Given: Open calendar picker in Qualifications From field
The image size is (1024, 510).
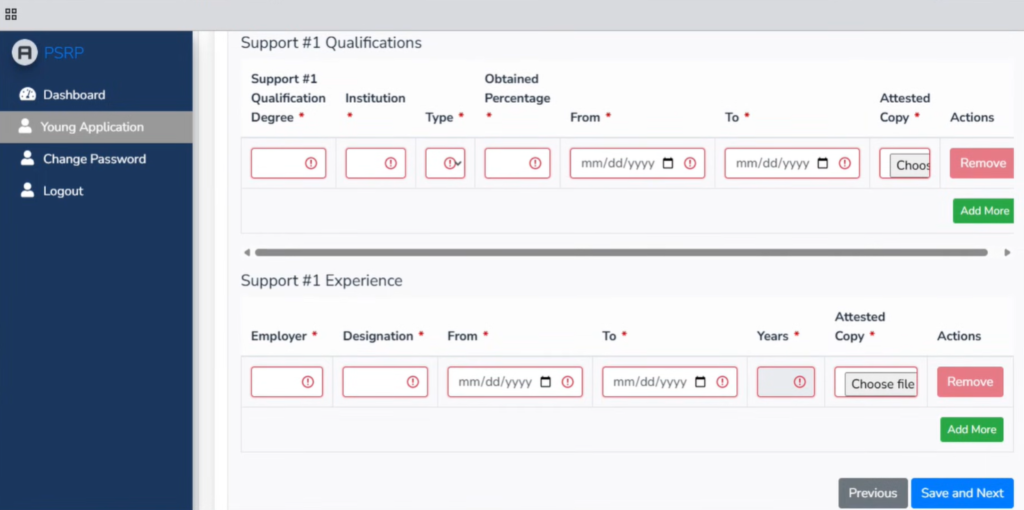Looking at the screenshot, I should point(668,163).
